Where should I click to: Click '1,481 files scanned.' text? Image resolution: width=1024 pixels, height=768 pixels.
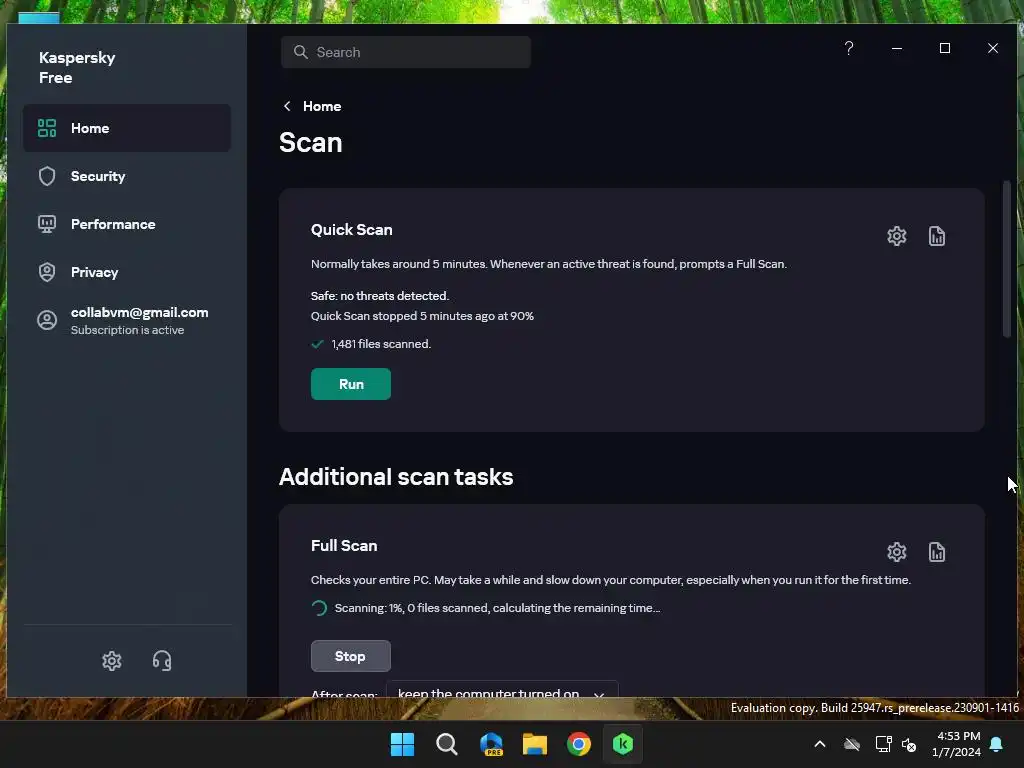(381, 344)
